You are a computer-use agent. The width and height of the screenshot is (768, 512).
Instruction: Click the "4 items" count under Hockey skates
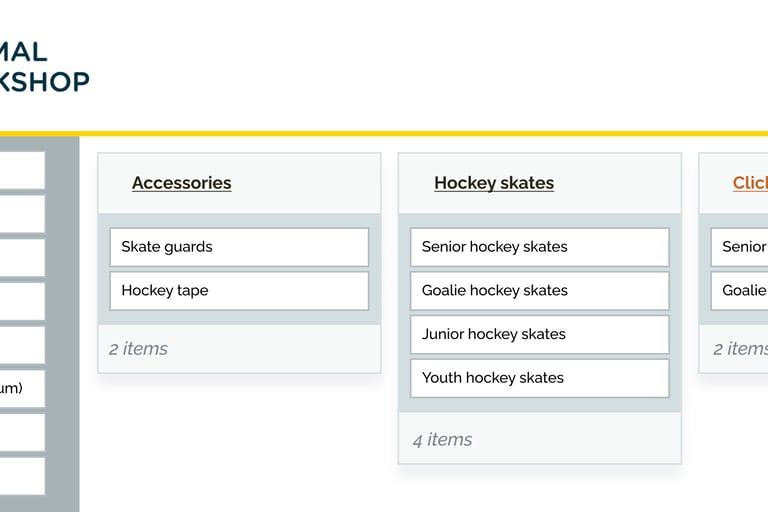click(x=442, y=440)
